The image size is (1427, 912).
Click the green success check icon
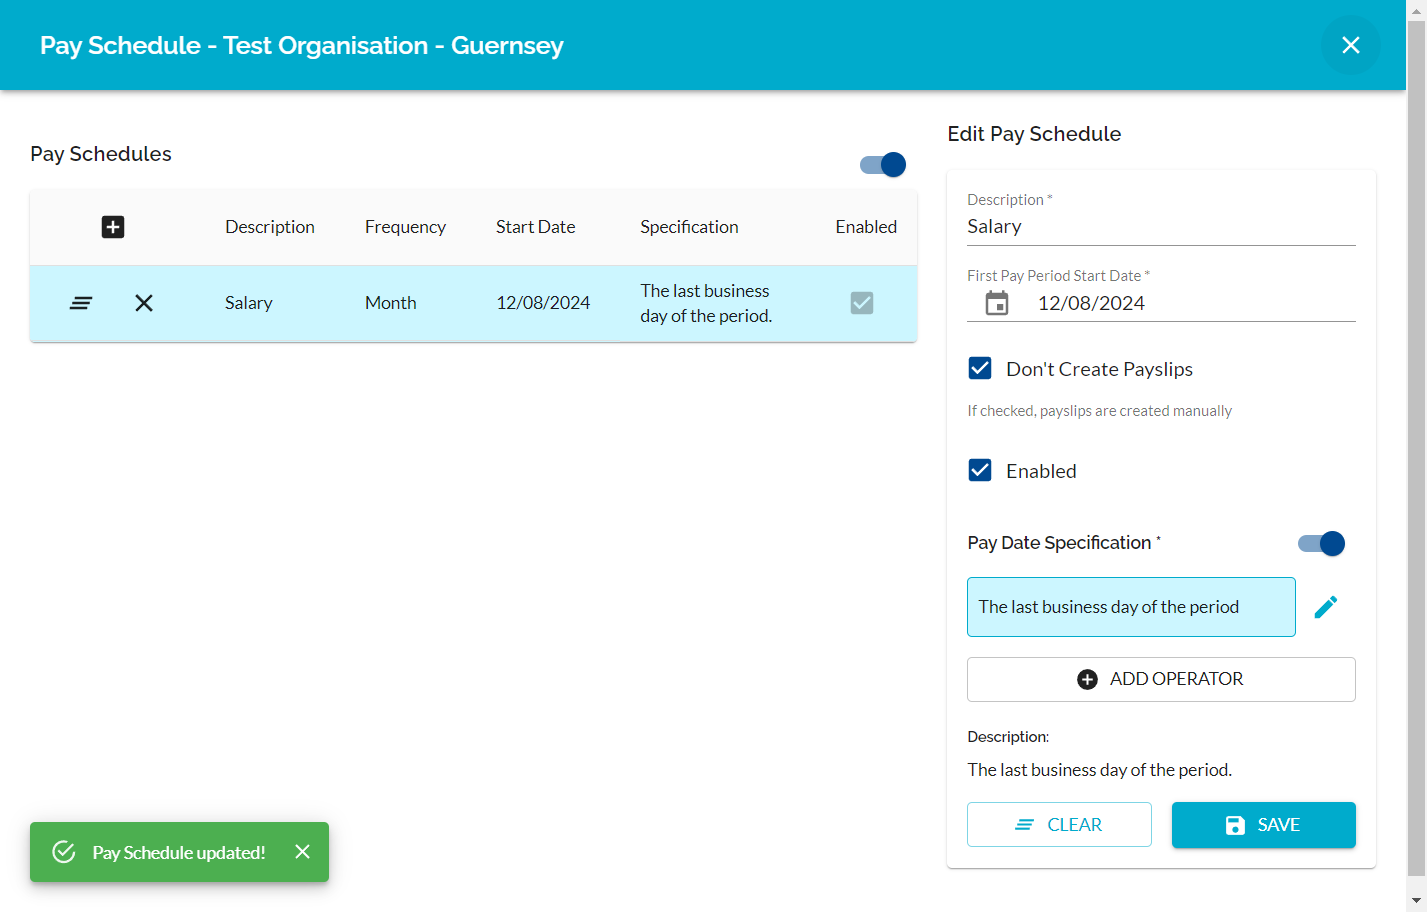[64, 852]
